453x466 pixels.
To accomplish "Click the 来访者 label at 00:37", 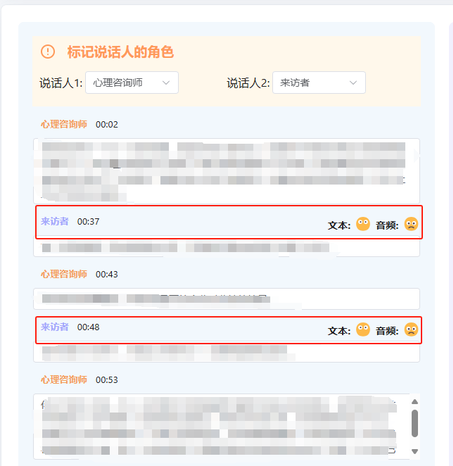I will 55,221.
